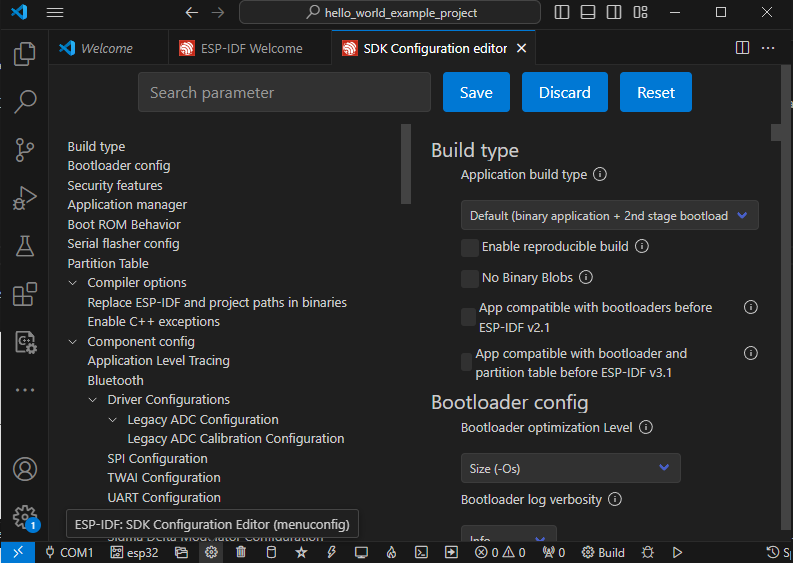Open the Extensions view
This screenshot has width=793, height=563.
25,294
